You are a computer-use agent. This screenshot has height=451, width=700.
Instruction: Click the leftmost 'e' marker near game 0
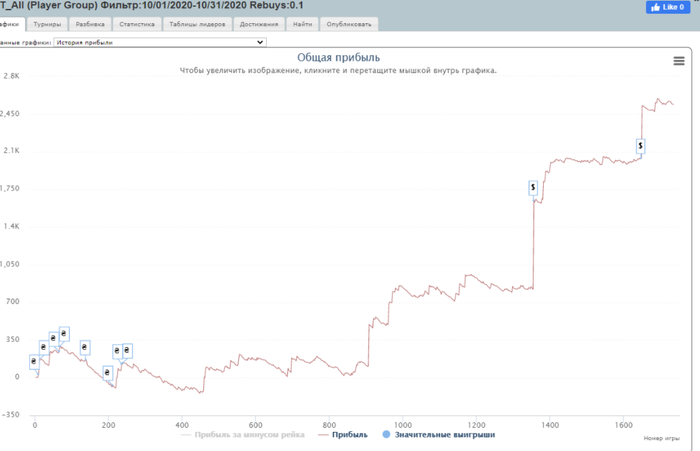[x=34, y=362]
